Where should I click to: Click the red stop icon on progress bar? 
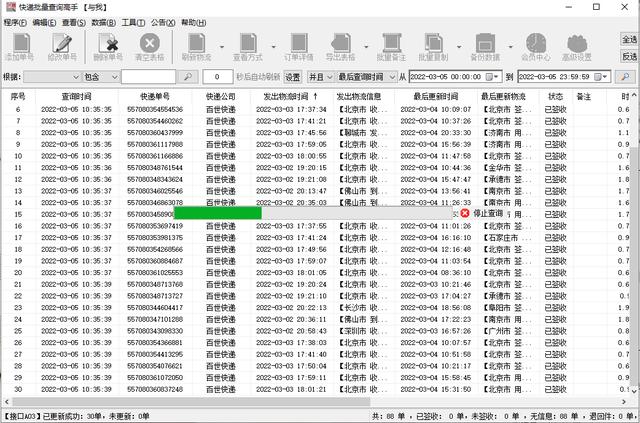pyautogui.click(x=464, y=213)
